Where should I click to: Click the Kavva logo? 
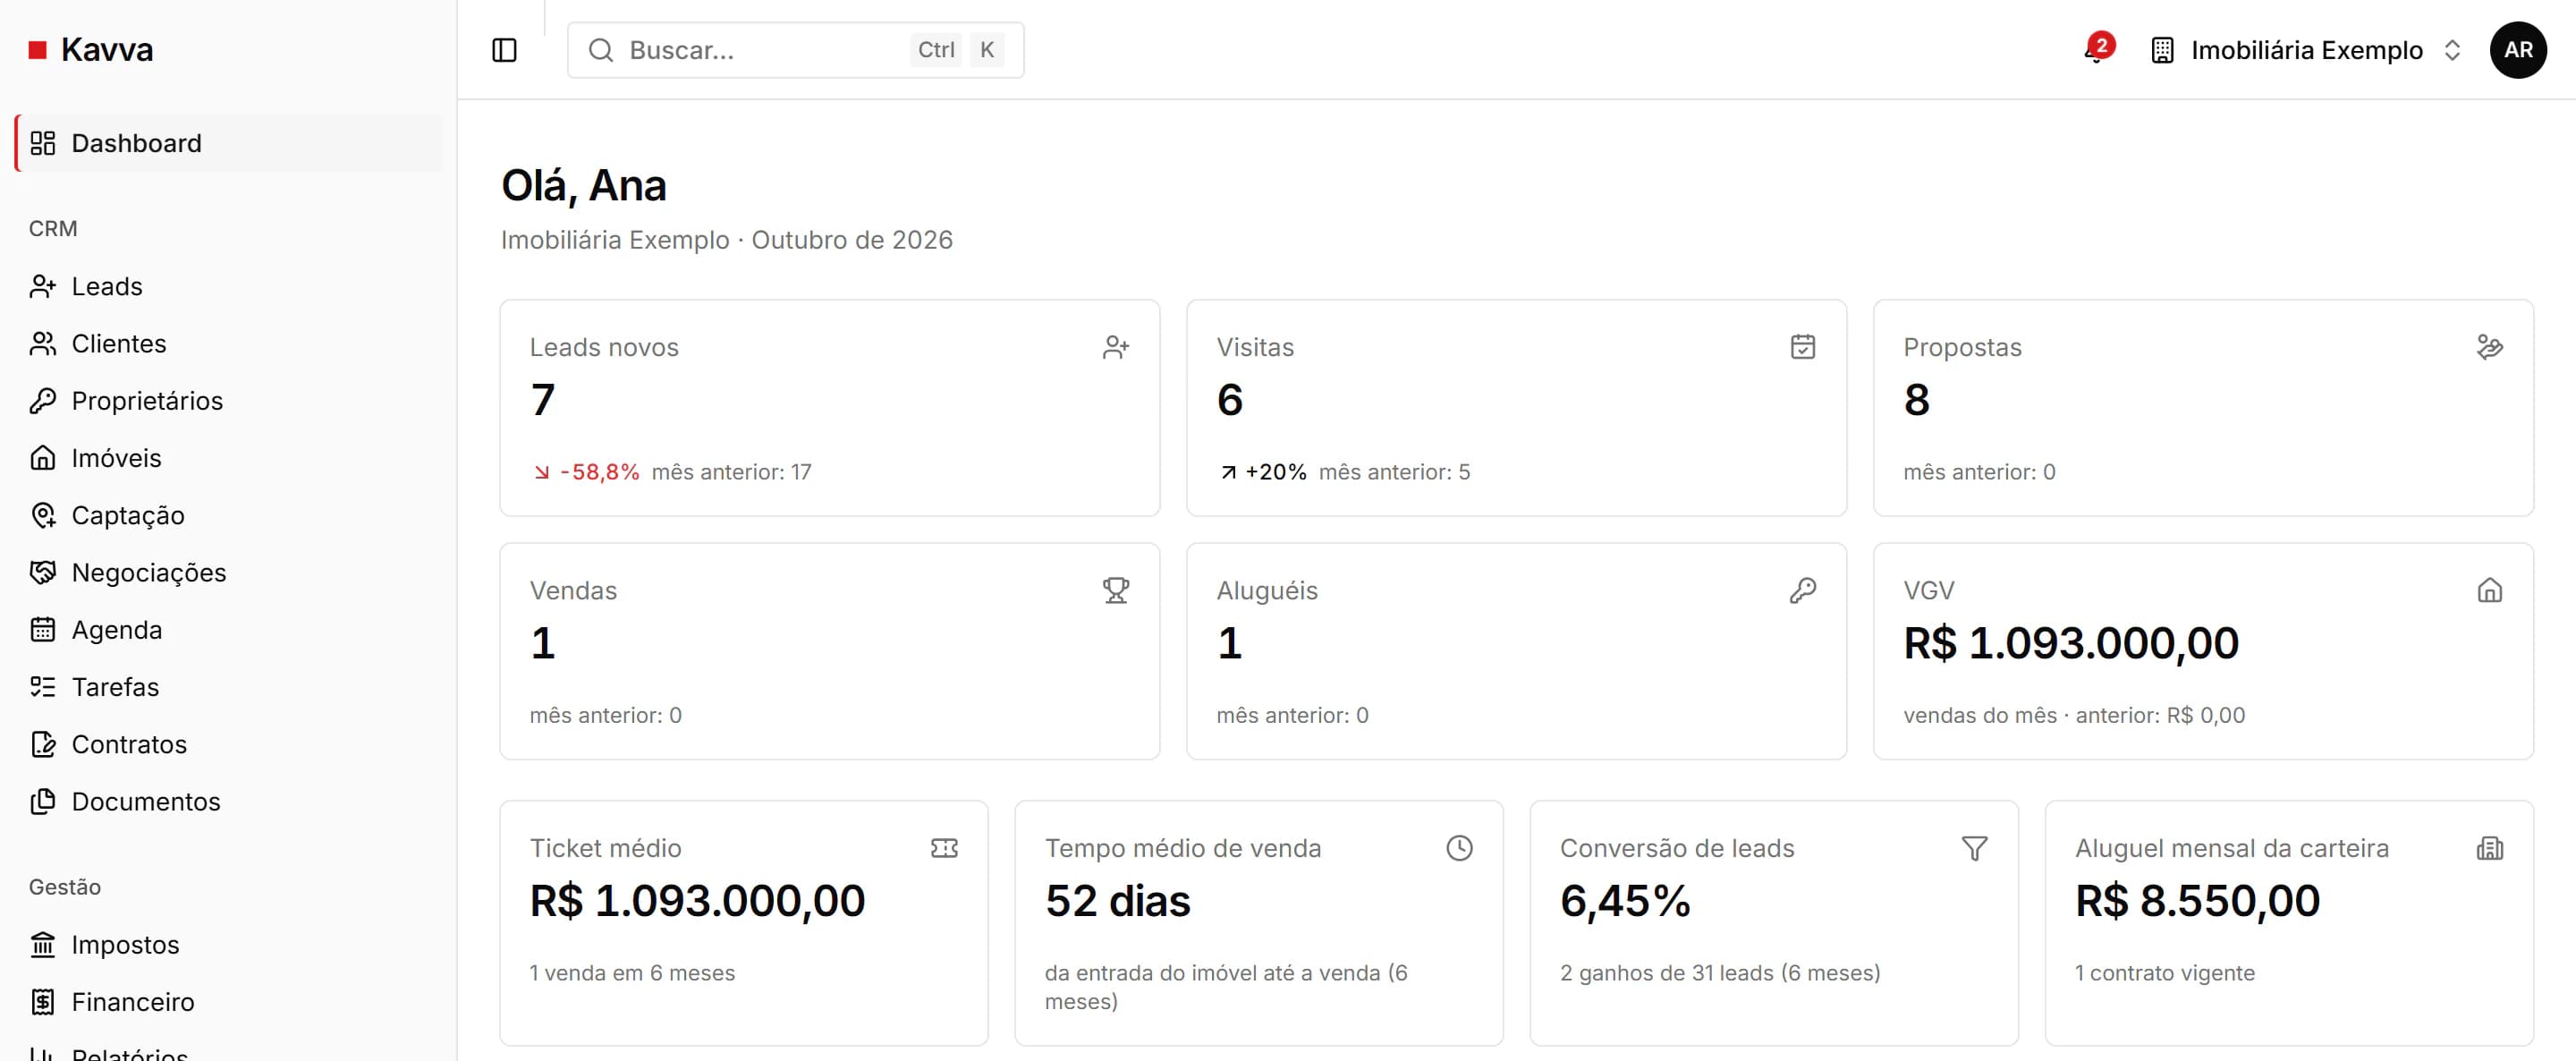(91, 50)
